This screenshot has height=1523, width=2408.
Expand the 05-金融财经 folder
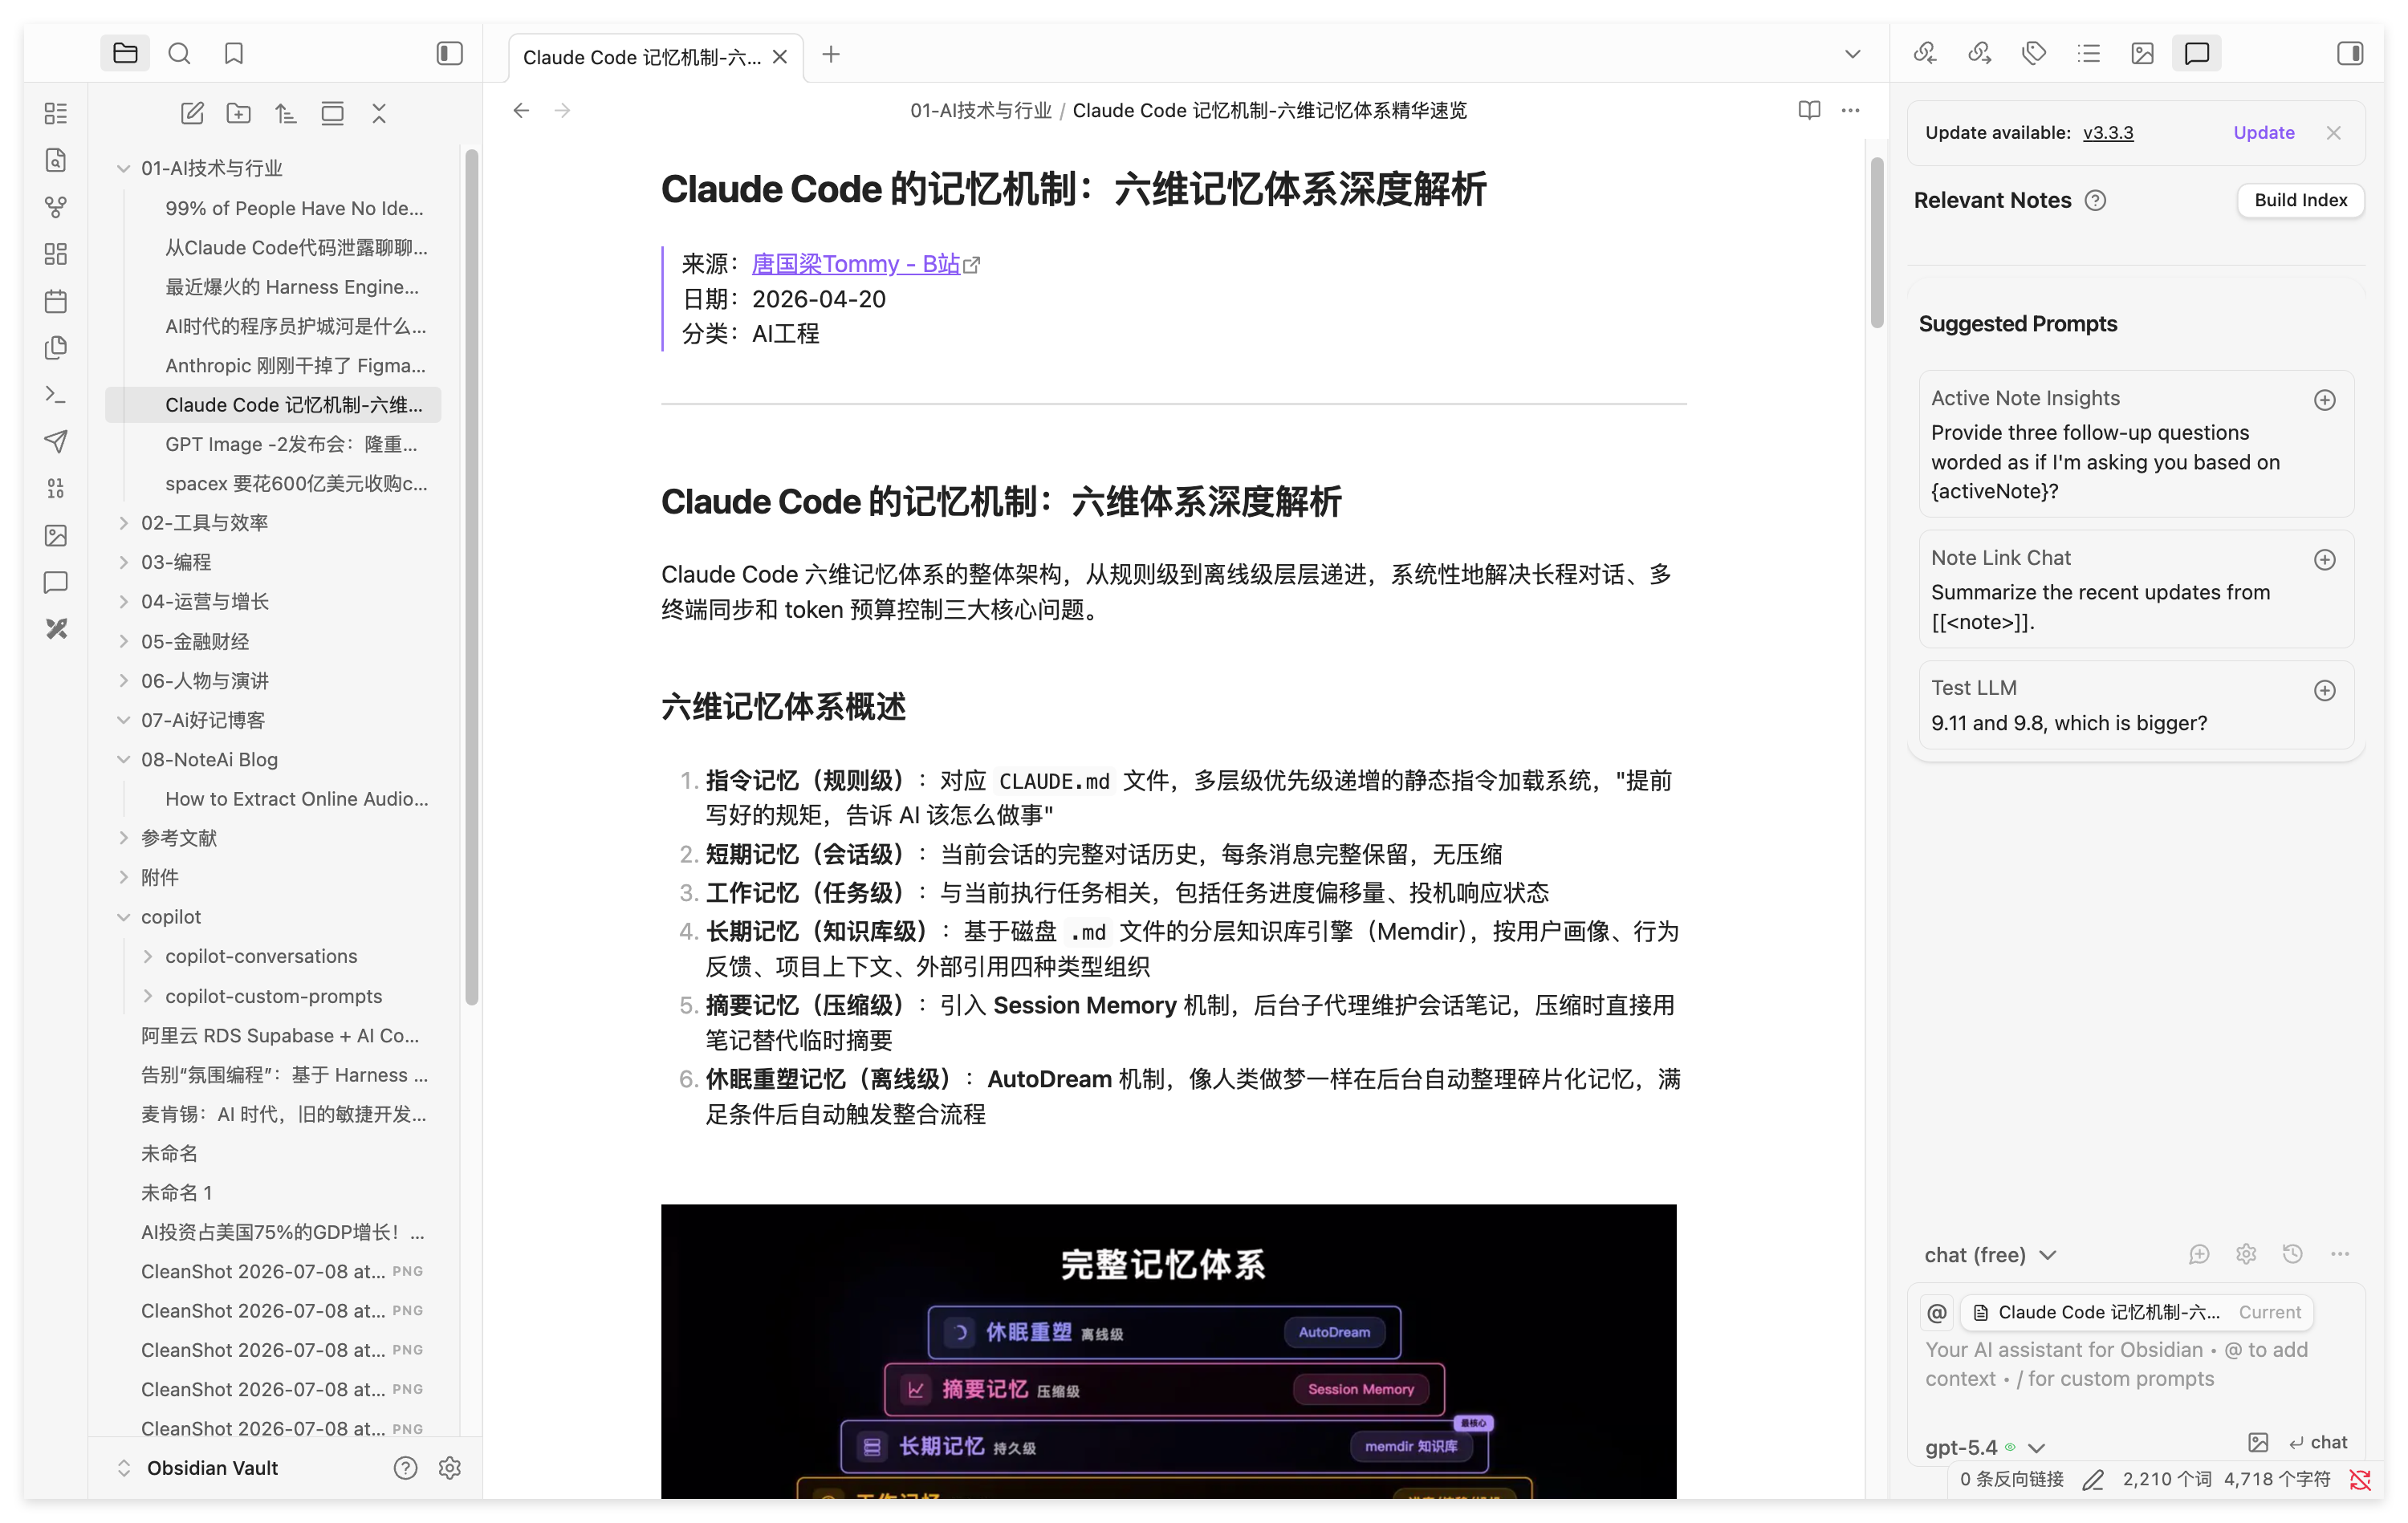tap(124, 641)
